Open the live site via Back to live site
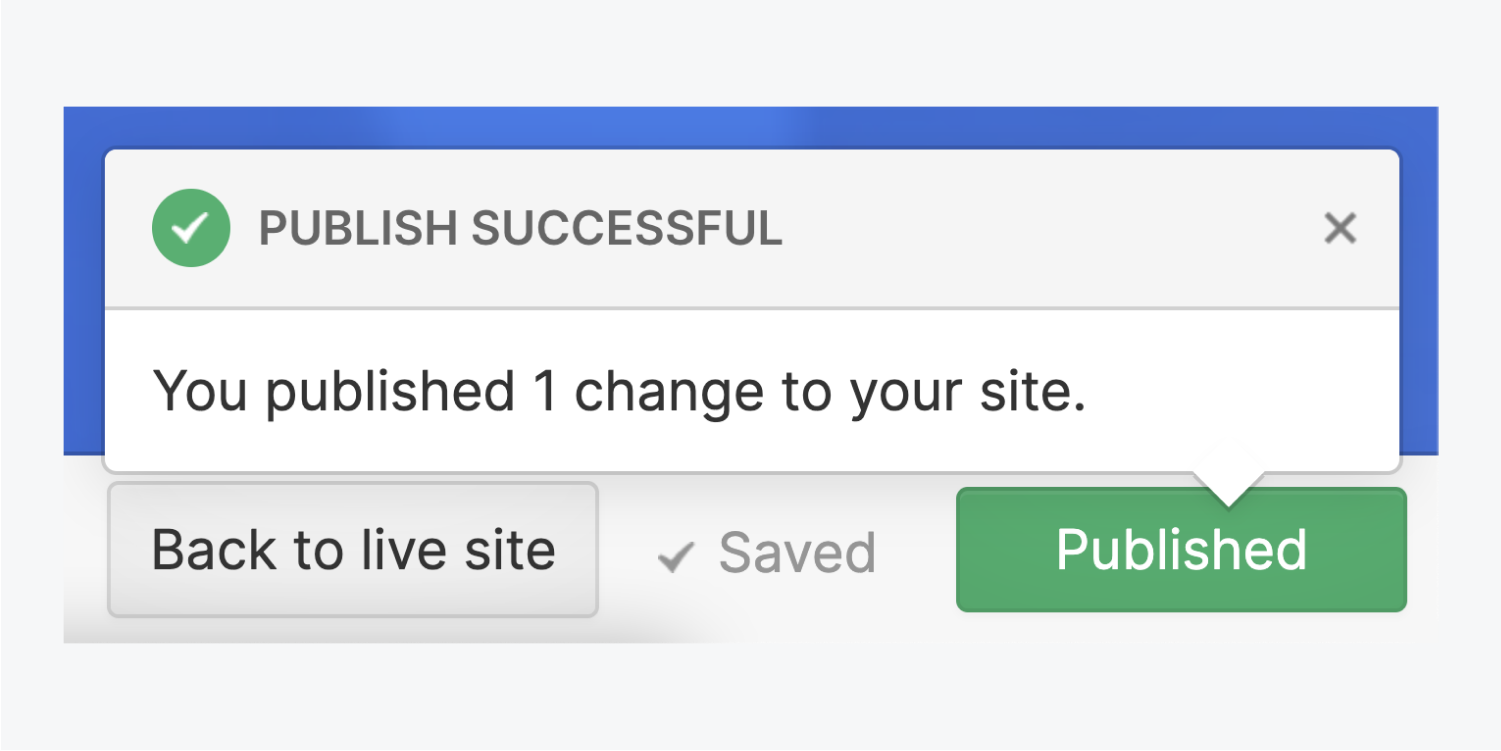This screenshot has height=751, width=1501. click(354, 548)
